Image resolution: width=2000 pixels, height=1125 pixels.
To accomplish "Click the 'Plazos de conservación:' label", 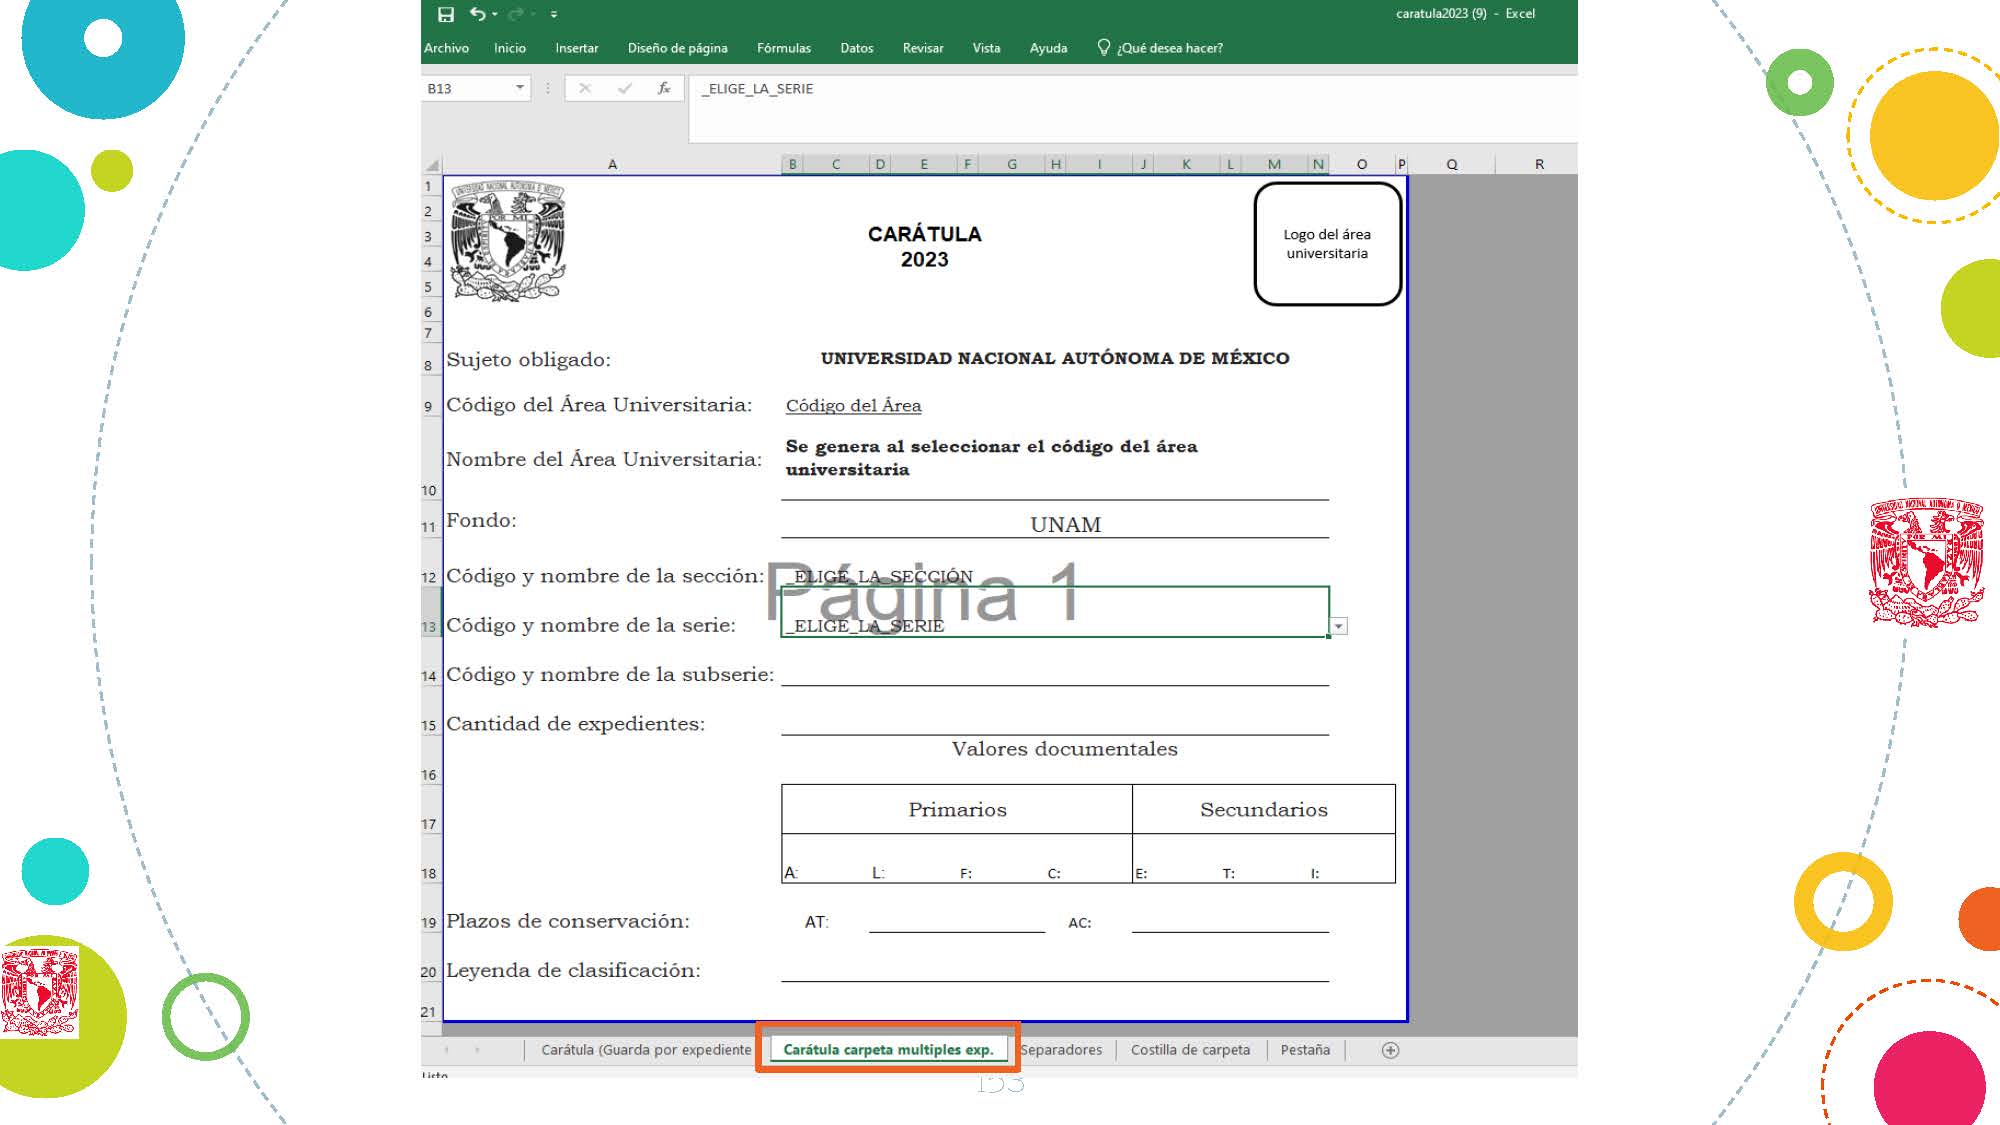I will (x=567, y=921).
